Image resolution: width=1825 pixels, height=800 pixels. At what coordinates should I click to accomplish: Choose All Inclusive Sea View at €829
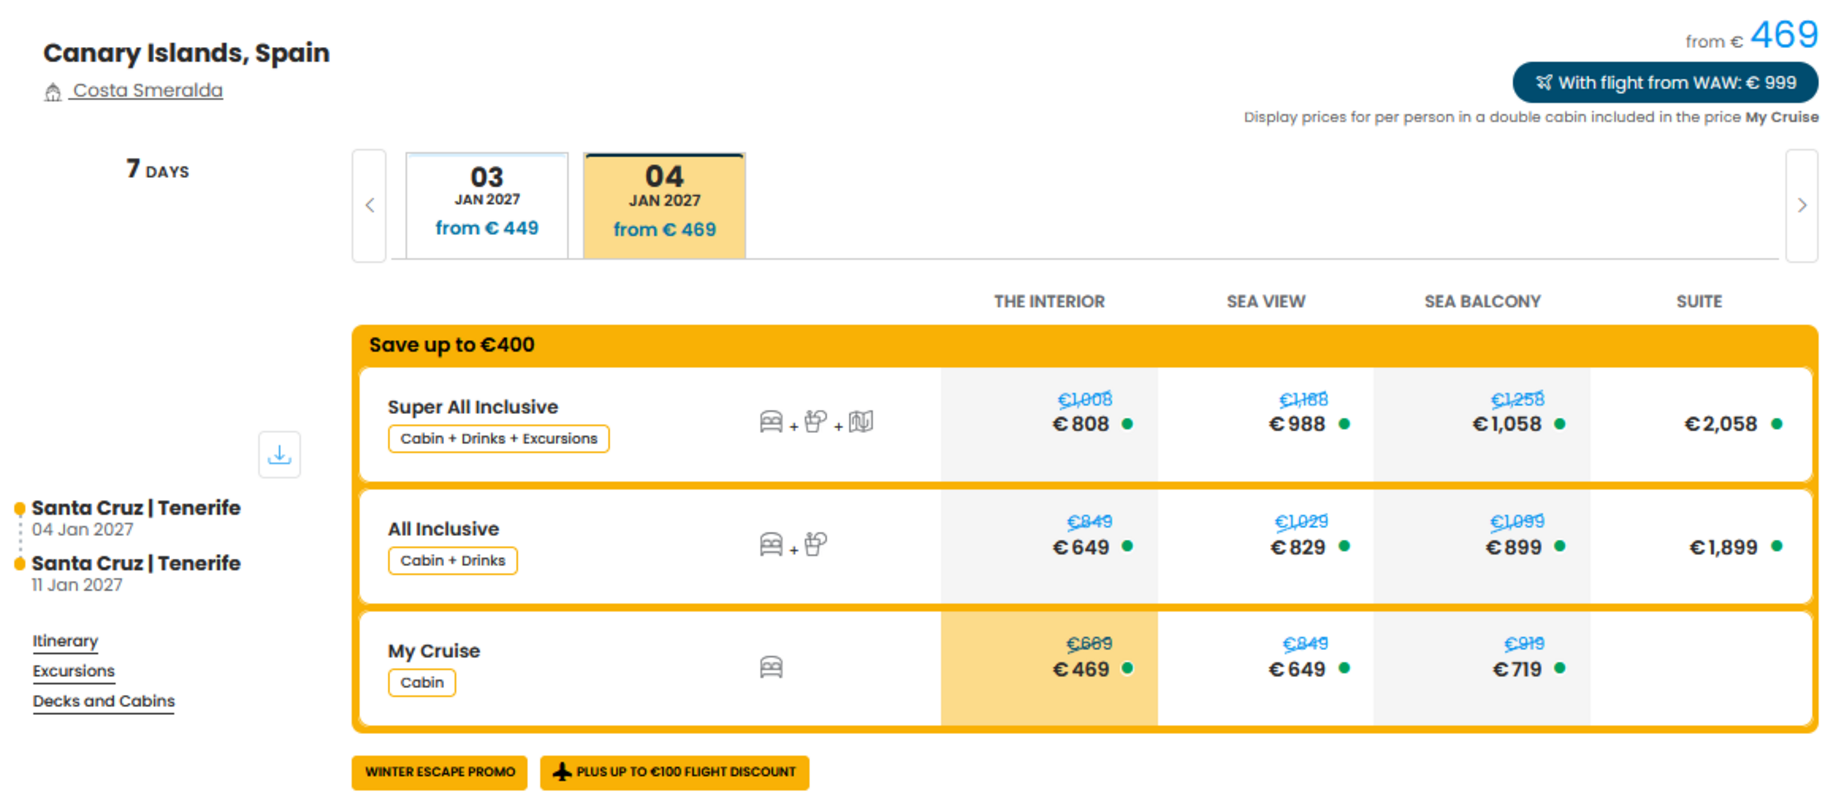[1266, 547]
